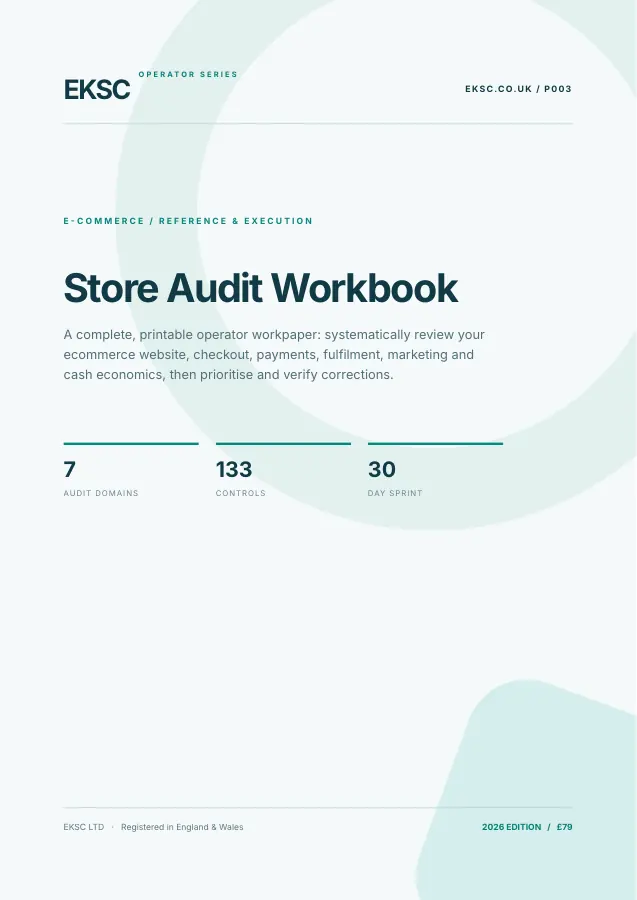This screenshot has height=900, width=637.
Task: Click the 133 statistic
Action: tap(234, 469)
